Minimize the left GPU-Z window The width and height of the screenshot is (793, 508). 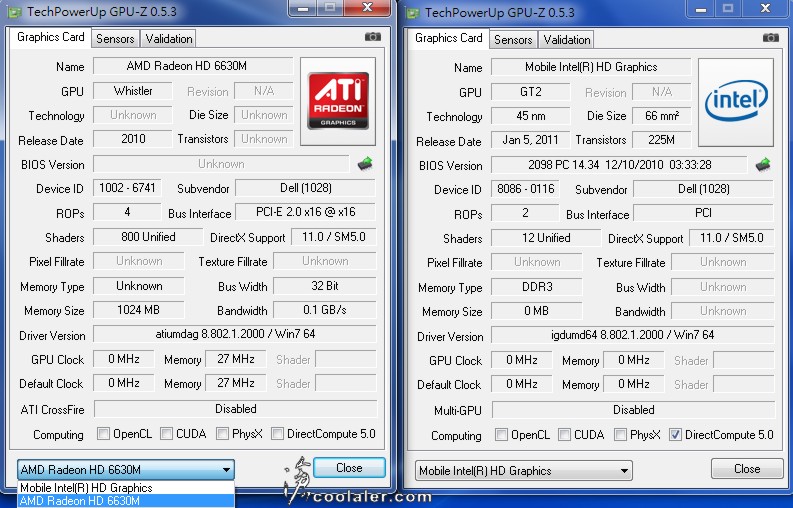[303, 8]
